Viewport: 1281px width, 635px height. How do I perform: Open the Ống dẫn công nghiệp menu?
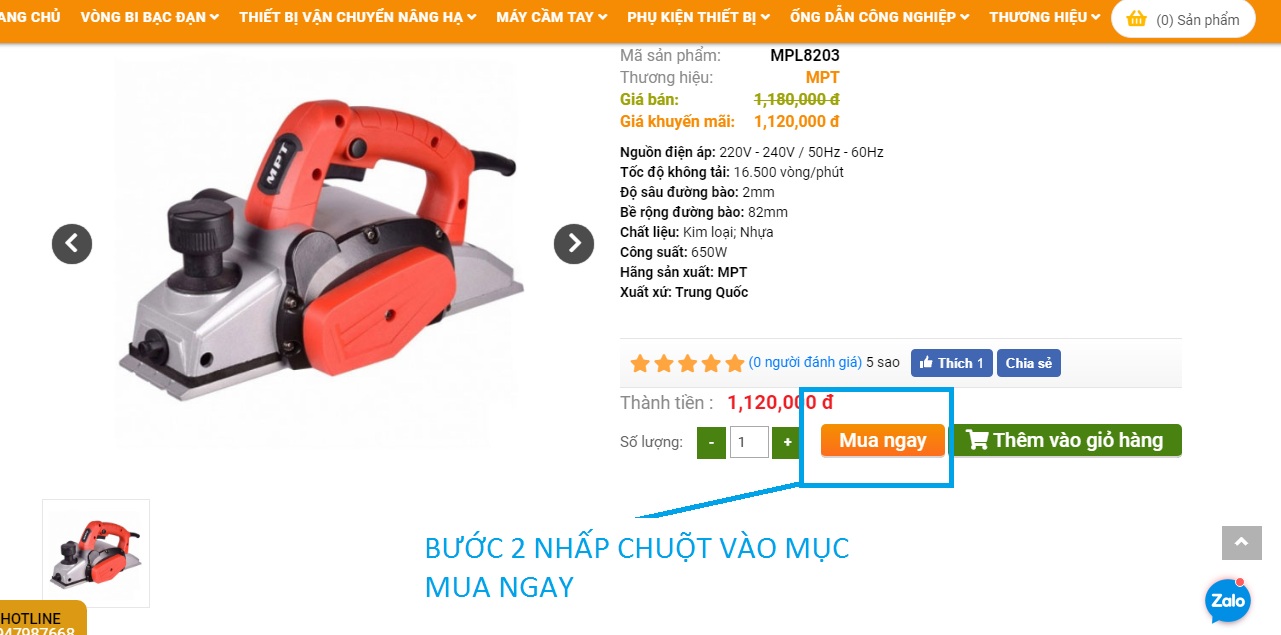(x=879, y=17)
